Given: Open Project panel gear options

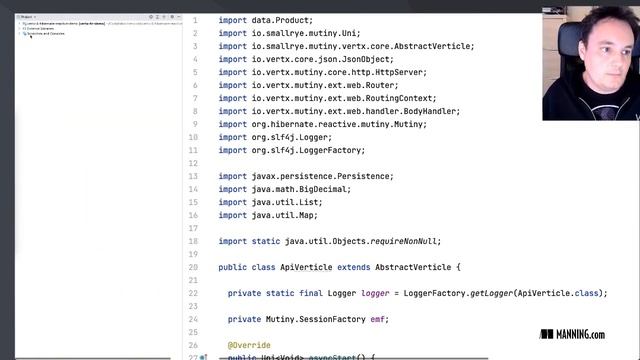Looking at the screenshot, I should point(172,17).
